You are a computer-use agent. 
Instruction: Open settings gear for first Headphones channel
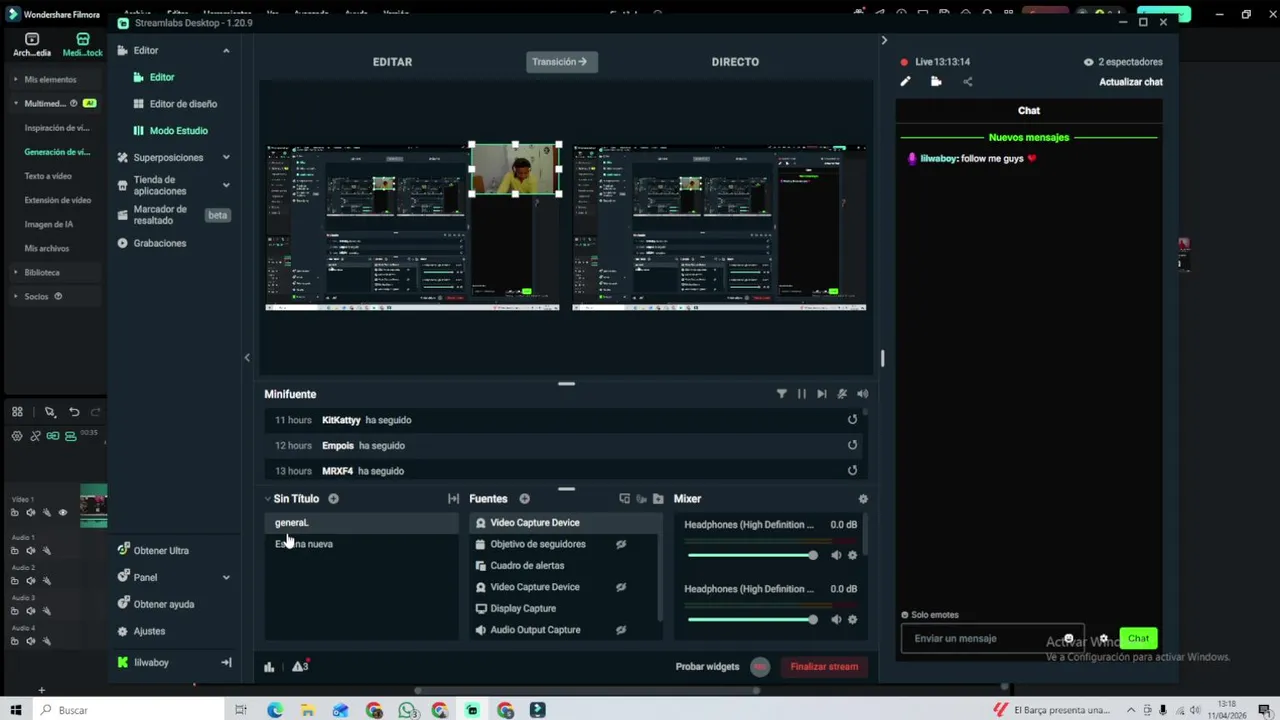(x=852, y=555)
